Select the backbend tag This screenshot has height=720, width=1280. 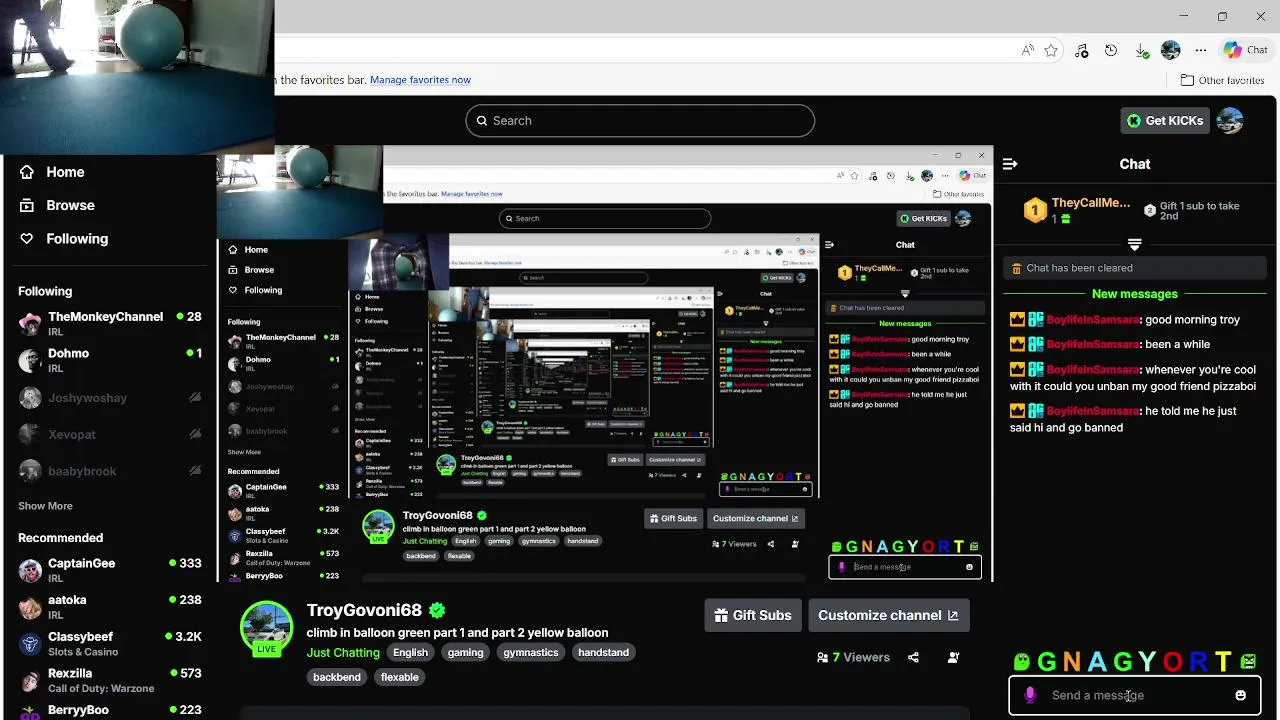pyautogui.click(x=337, y=677)
